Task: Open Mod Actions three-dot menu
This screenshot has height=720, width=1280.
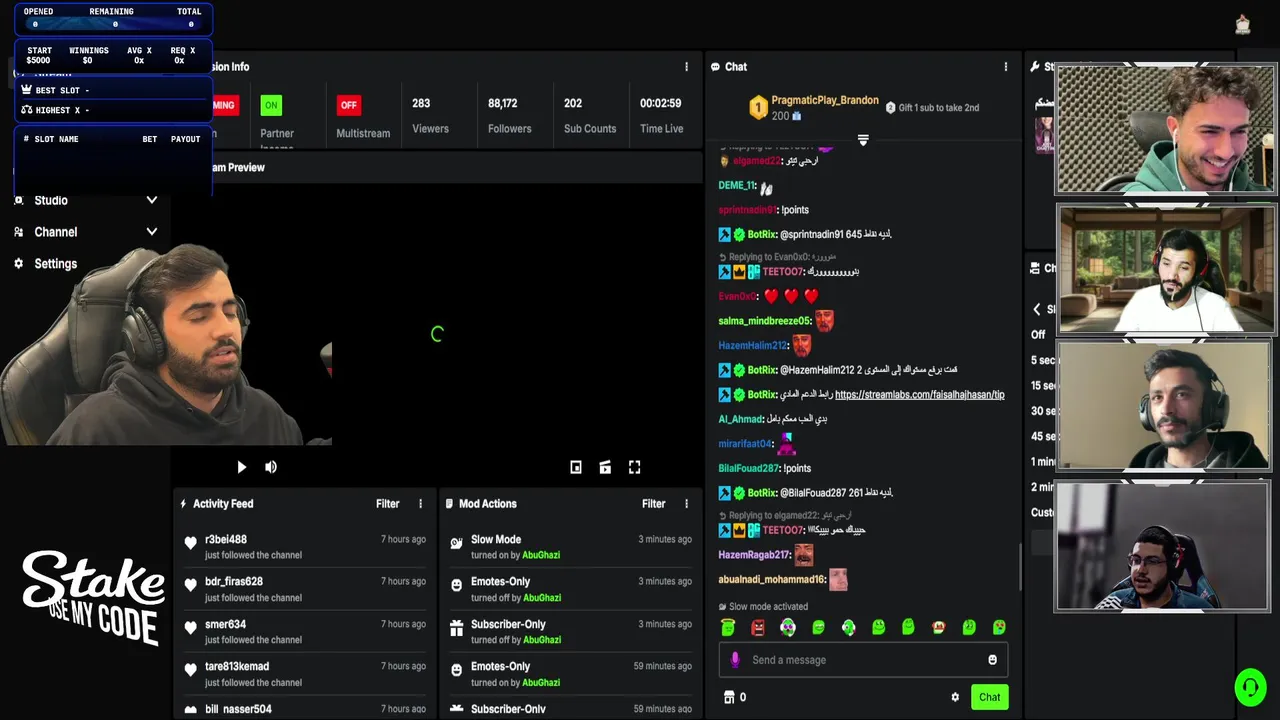Action: (686, 504)
